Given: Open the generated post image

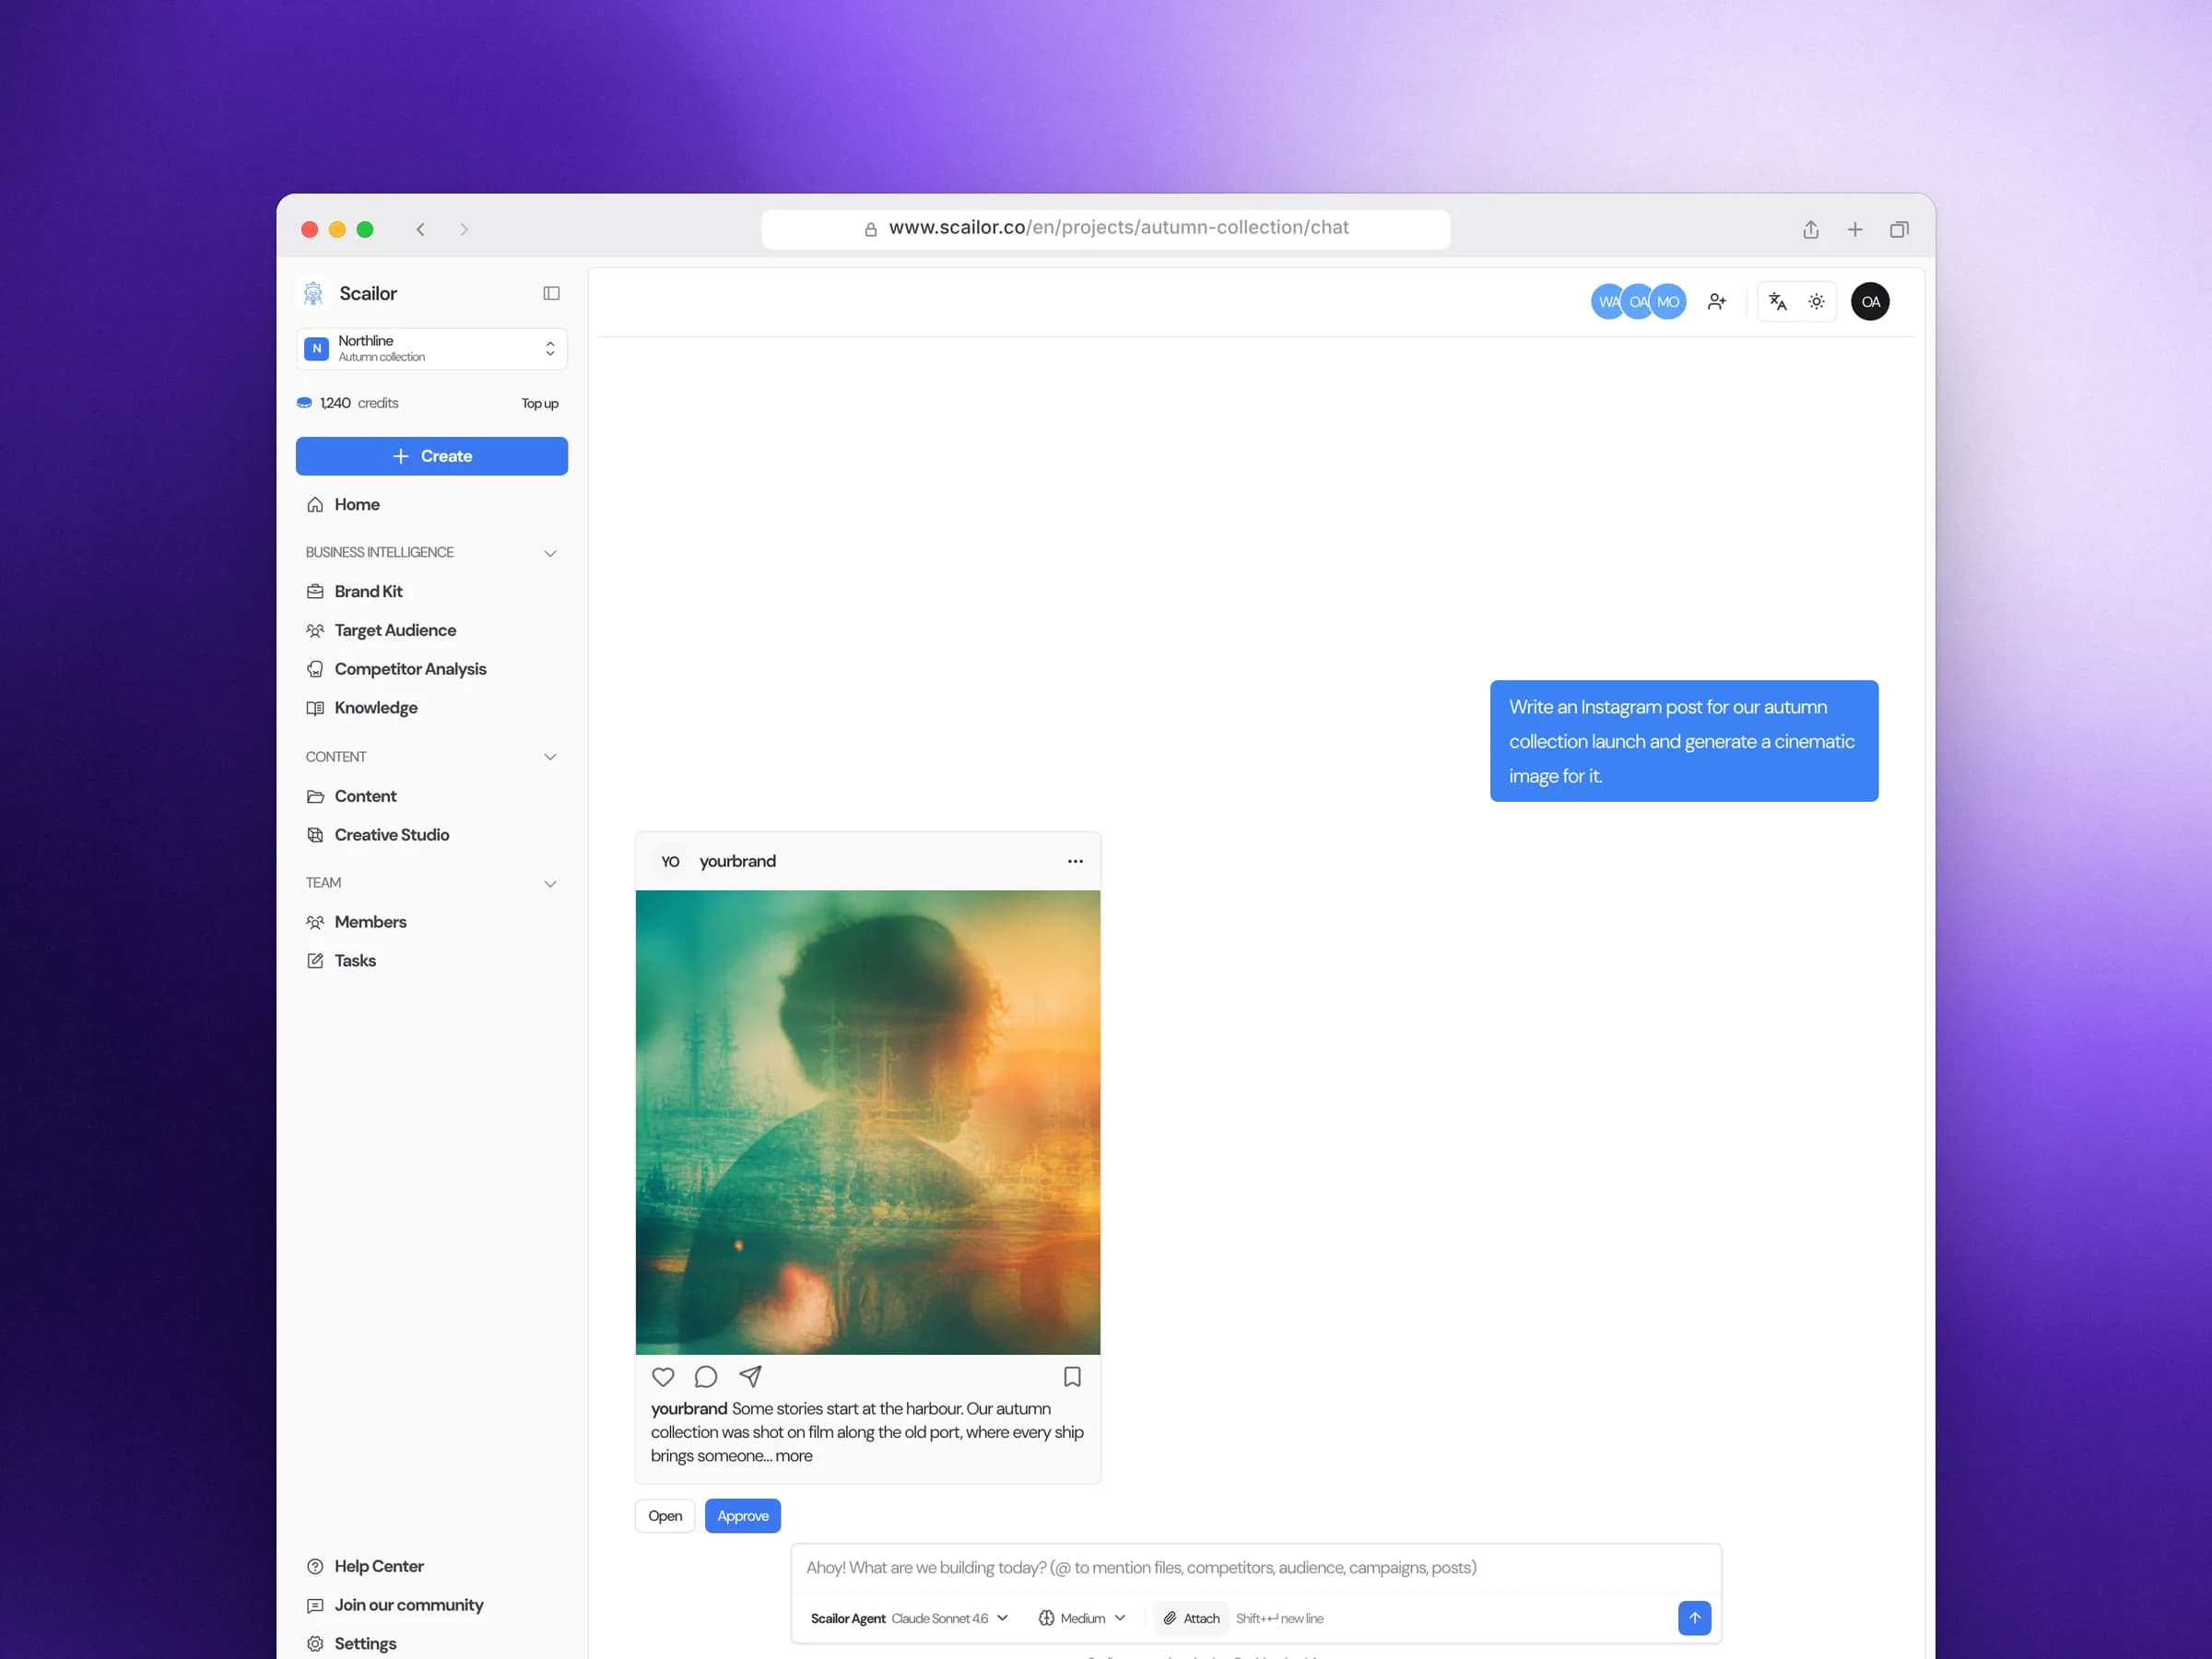Looking at the screenshot, I should 868,1122.
